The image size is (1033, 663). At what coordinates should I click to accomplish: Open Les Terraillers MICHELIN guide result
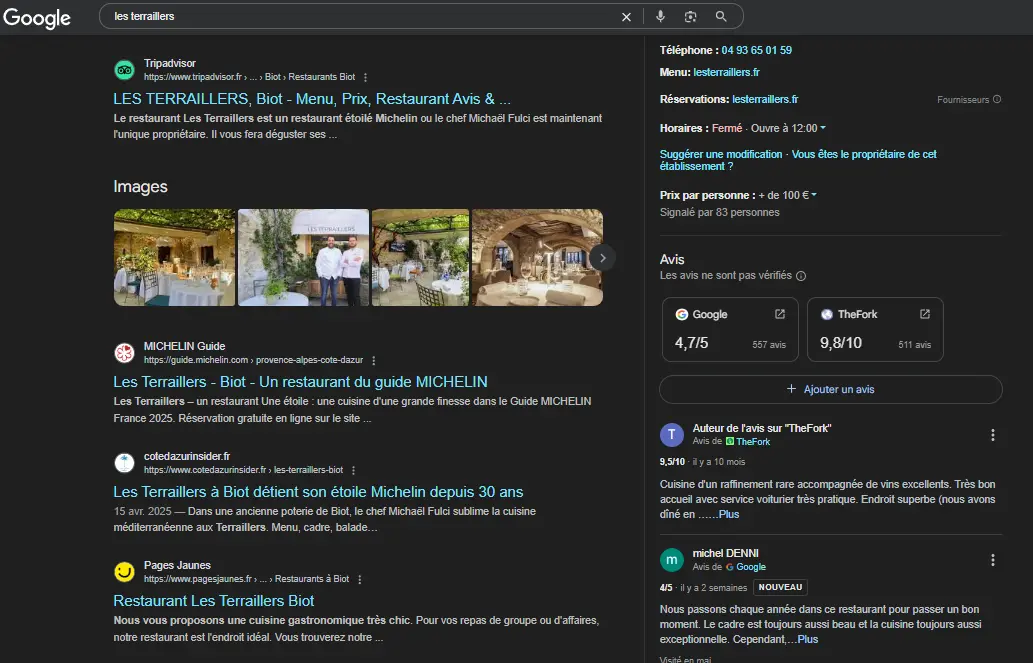300,382
